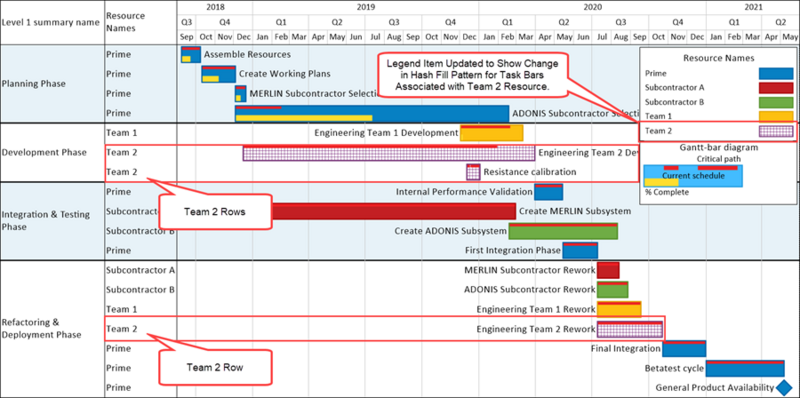The image size is (800, 398).
Task: Click the Team 2 label in Refactoring phase
Action: [x=121, y=329]
